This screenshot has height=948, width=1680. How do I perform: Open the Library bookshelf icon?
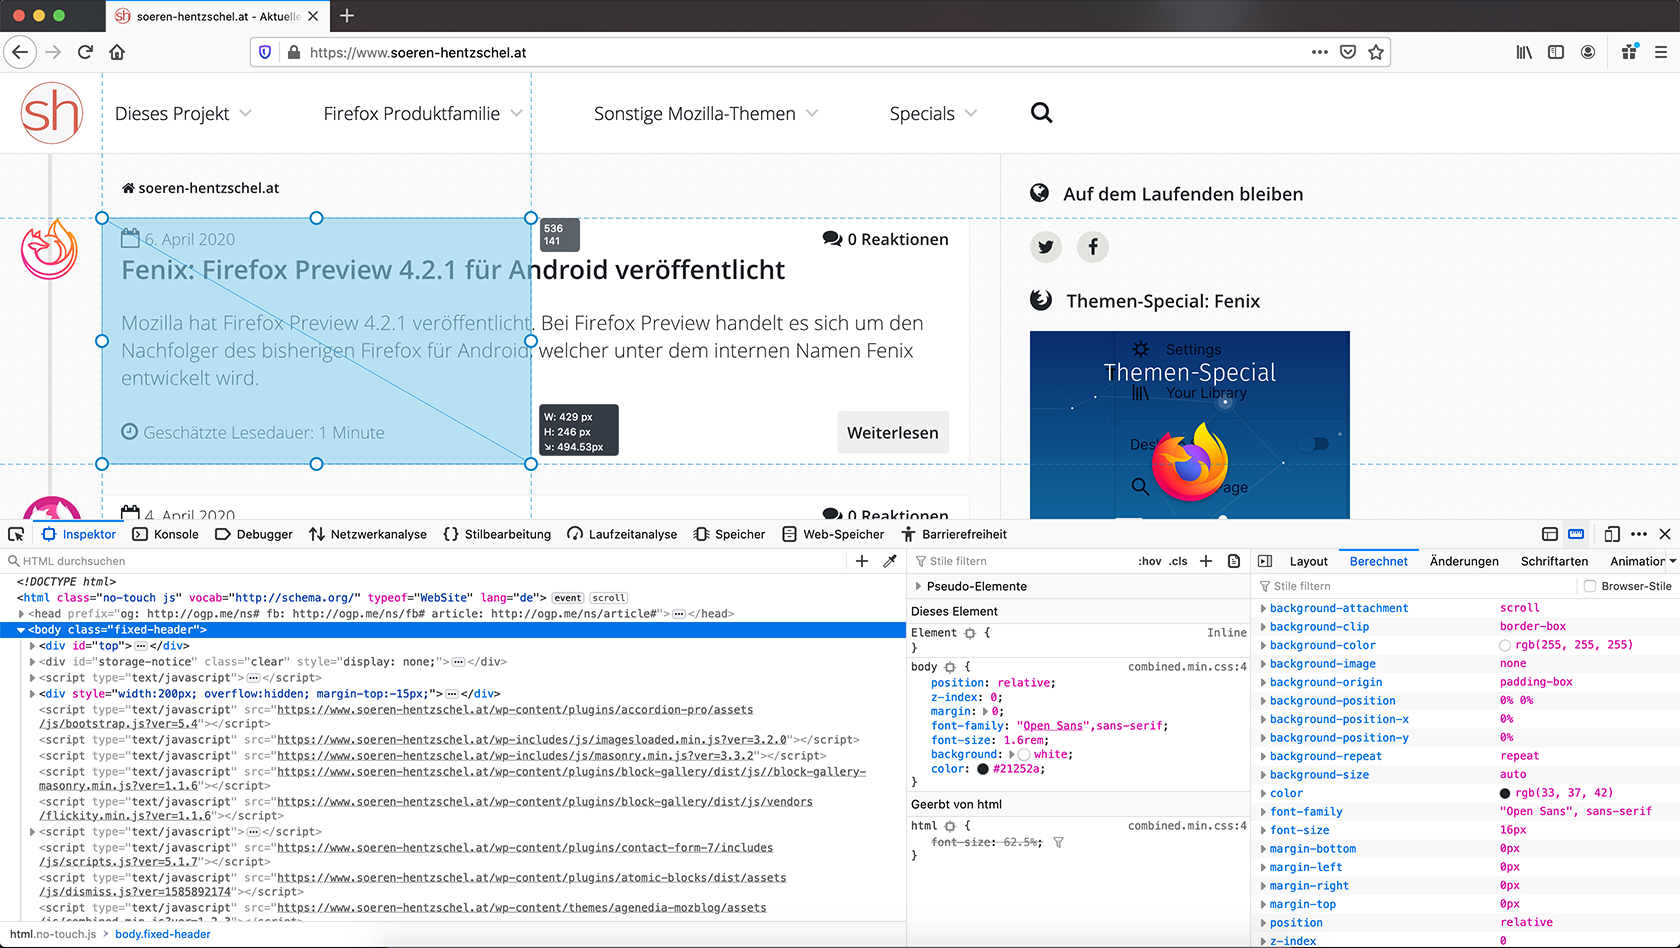pos(1524,52)
